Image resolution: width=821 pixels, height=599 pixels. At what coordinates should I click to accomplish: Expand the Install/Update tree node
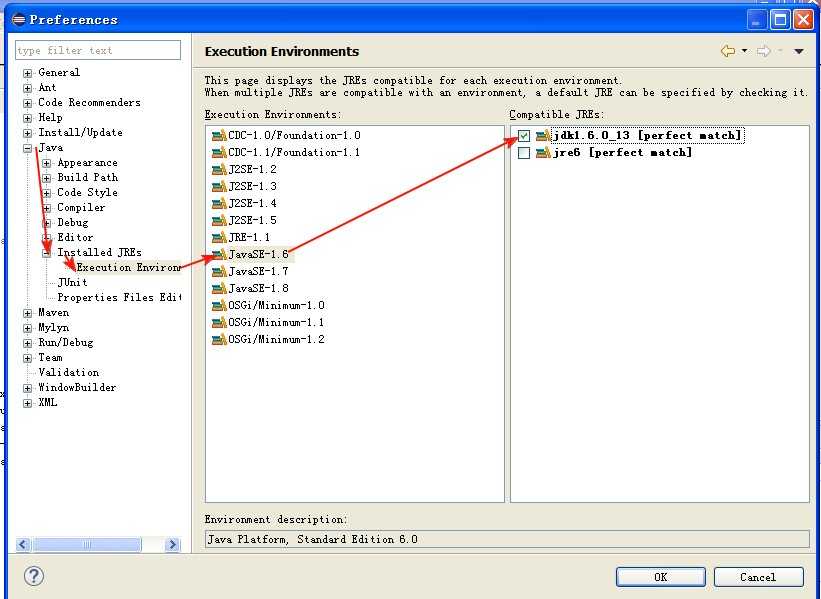pos(28,133)
